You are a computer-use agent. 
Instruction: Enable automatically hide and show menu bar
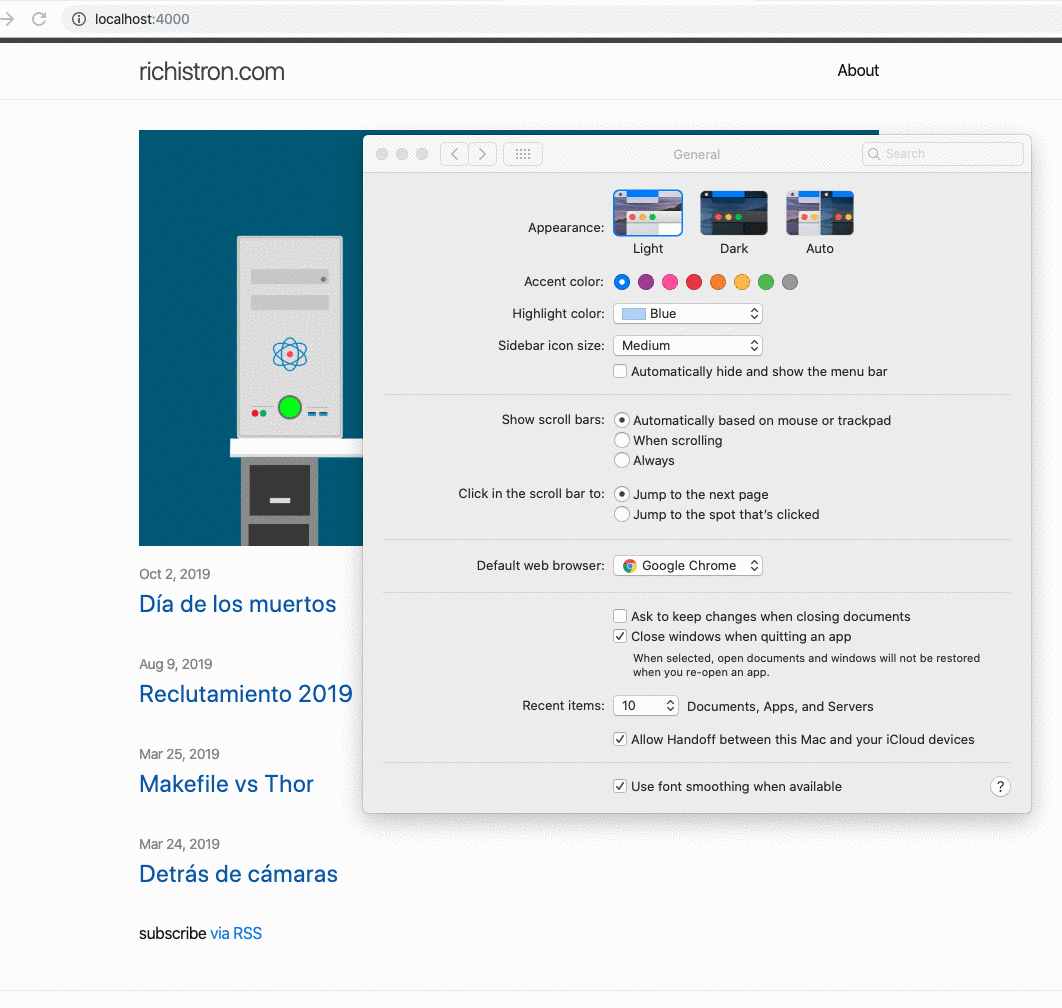620,371
